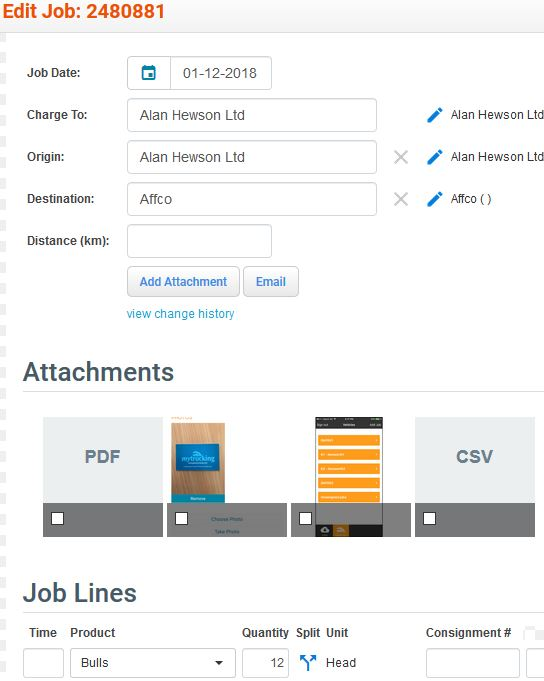Click the Charge To edit pencil icon
The width and height of the screenshot is (544, 681).
pos(435,115)
